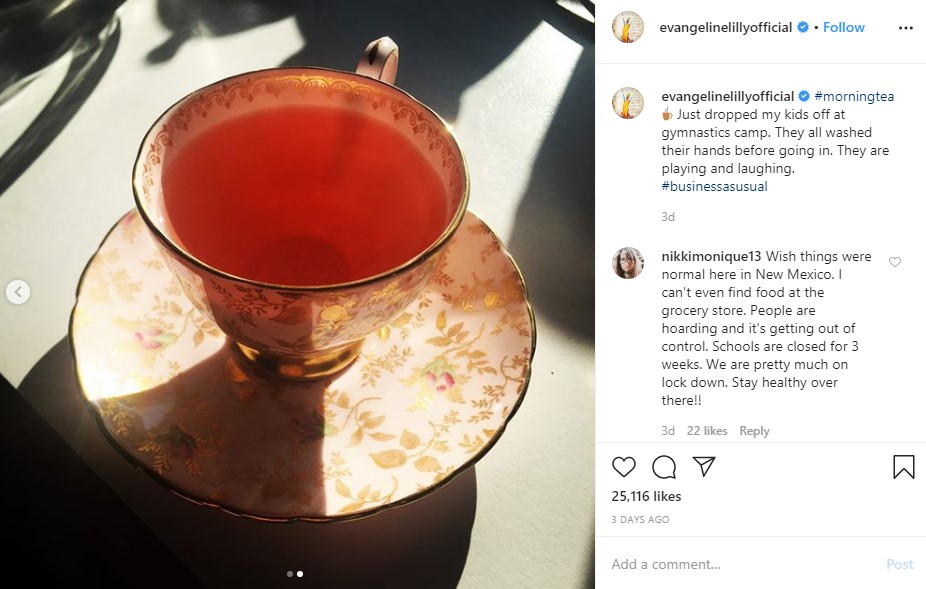Image resolution: width=926 pixels, height=589 pixels.
Task: Open nikkimonique13's profile picture
Action: point(628,263)
